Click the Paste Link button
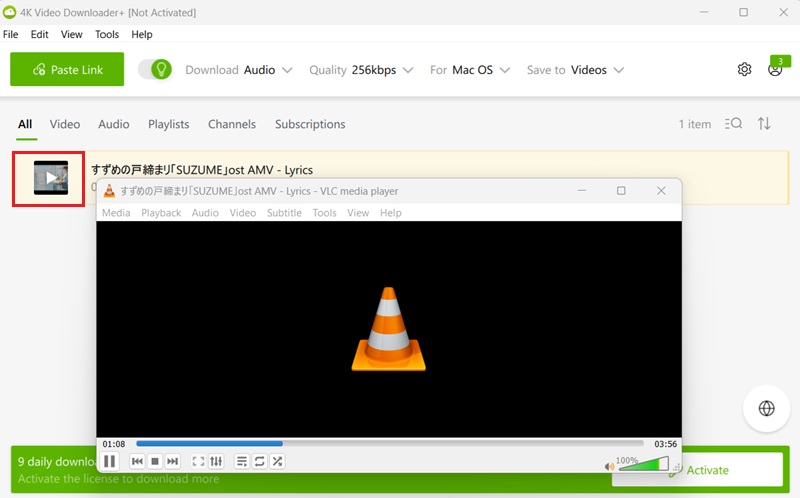The height and width of the screenshot is (498, 800). tap(67, 70)
